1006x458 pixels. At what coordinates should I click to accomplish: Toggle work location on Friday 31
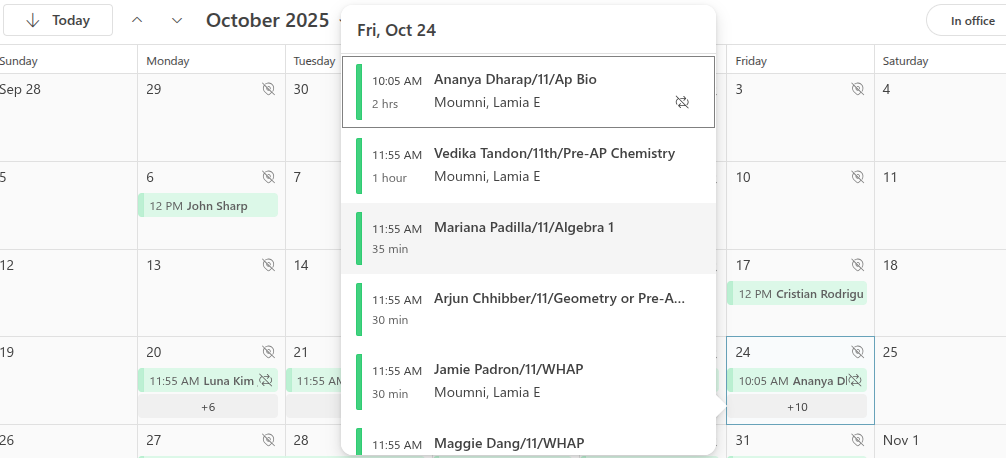857,440
